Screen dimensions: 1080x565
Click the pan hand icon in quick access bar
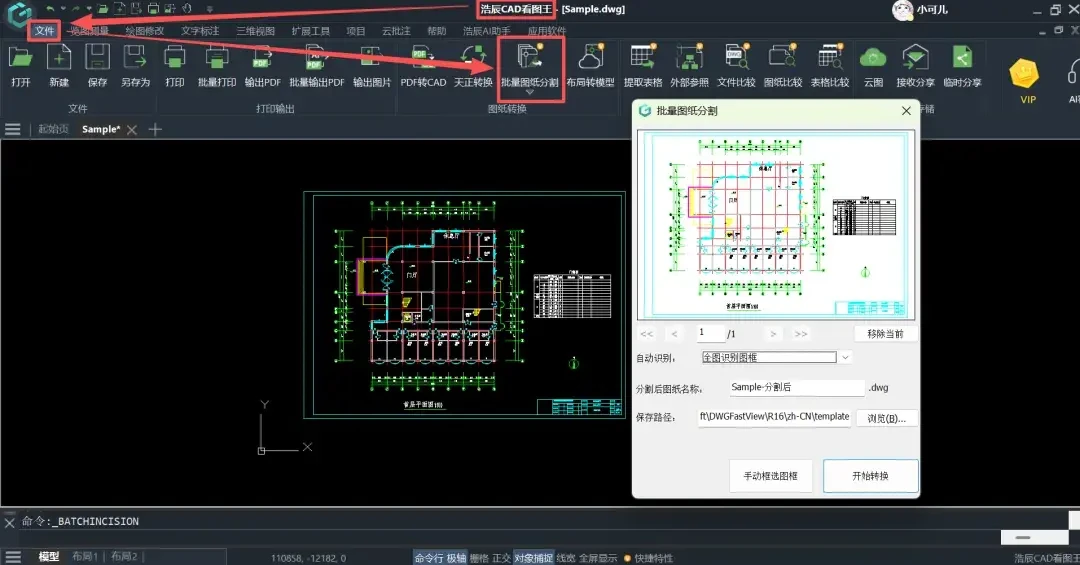pyautogui.click(x=187, y=9)
